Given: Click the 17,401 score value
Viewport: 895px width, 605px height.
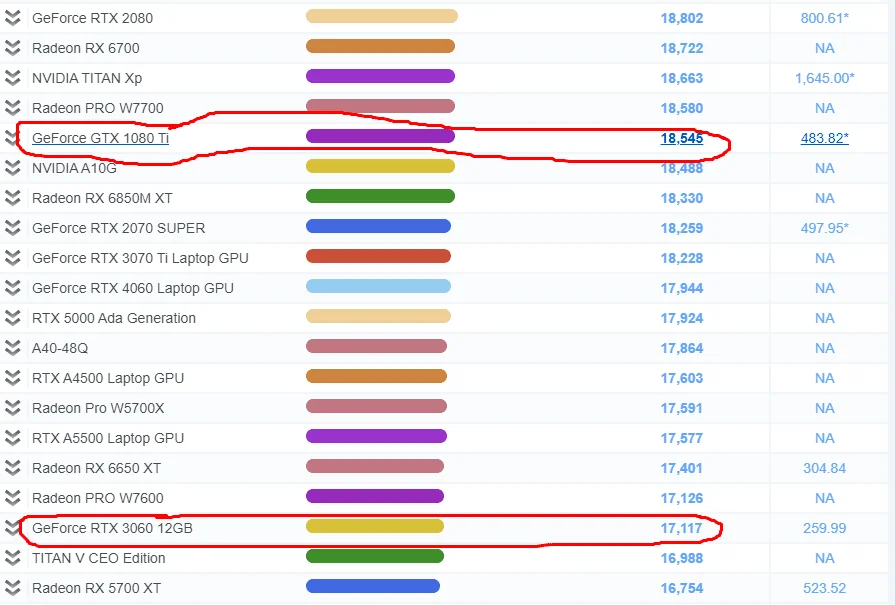Looking at the screenshot, I should click(682, 468).
